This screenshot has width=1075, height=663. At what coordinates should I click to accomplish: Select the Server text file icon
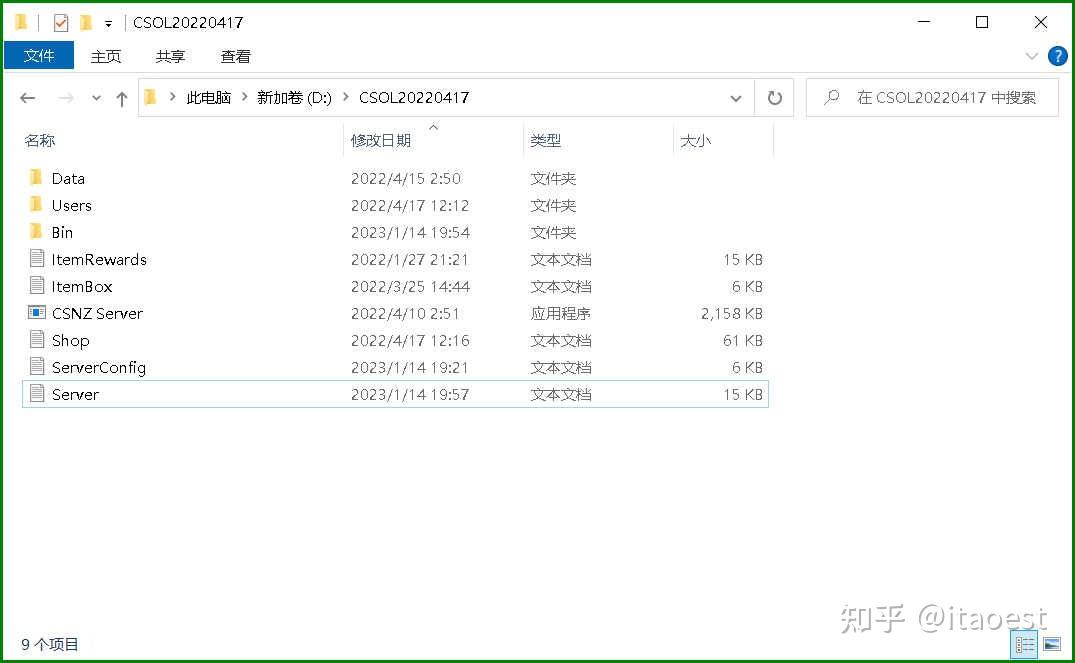coord(37,394)
